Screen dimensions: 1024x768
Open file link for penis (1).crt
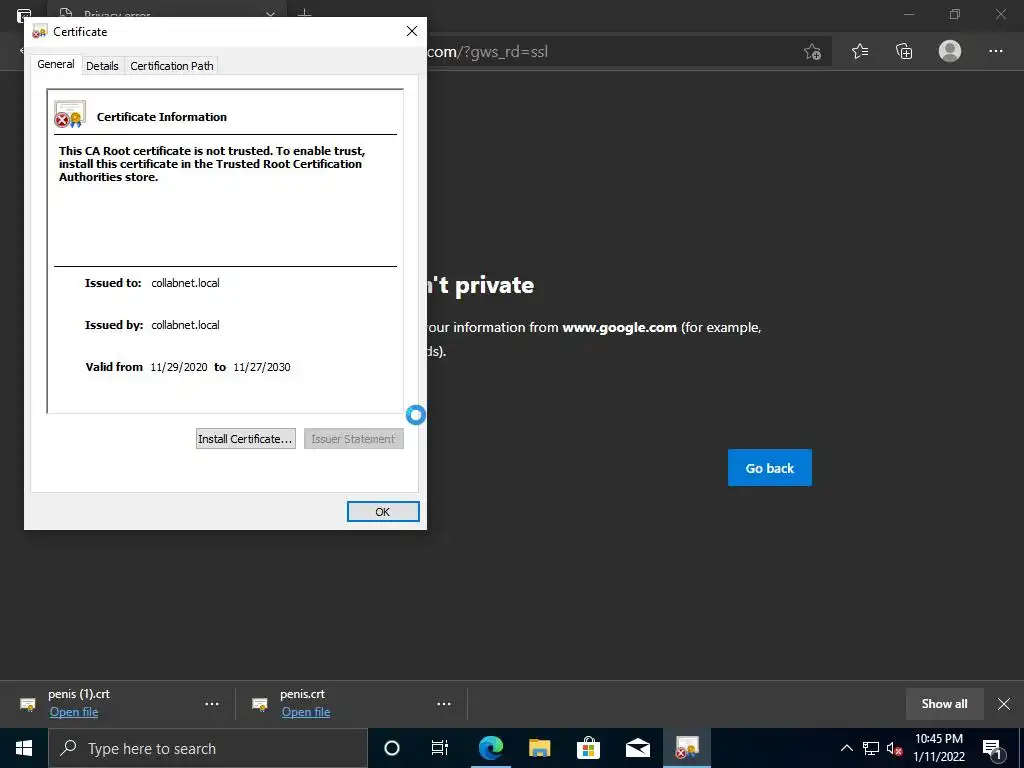coord(74,712)
